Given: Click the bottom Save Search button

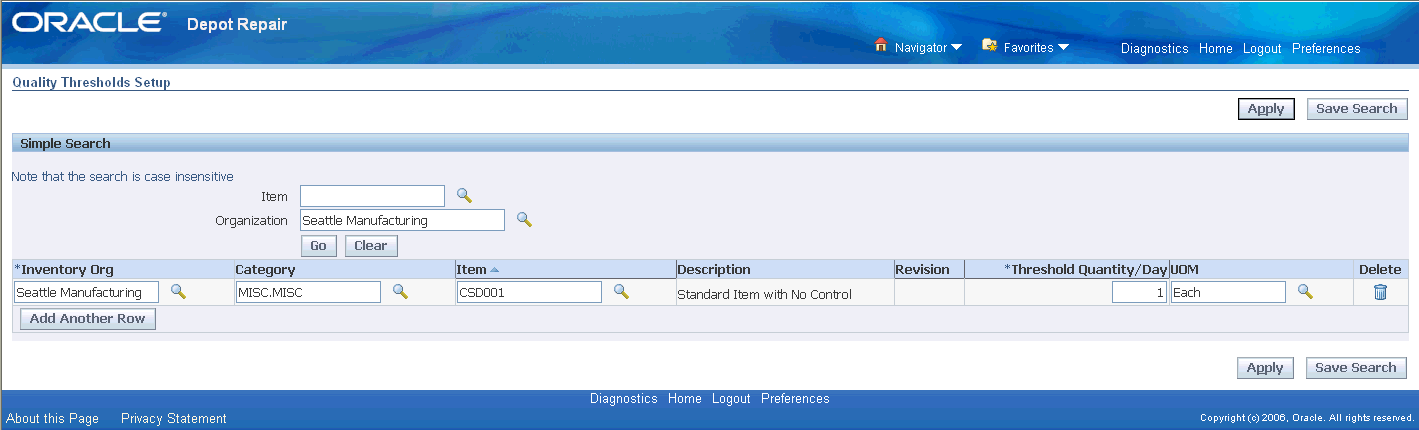Looking at the screenshot, I should click(x=1356, y=368).
